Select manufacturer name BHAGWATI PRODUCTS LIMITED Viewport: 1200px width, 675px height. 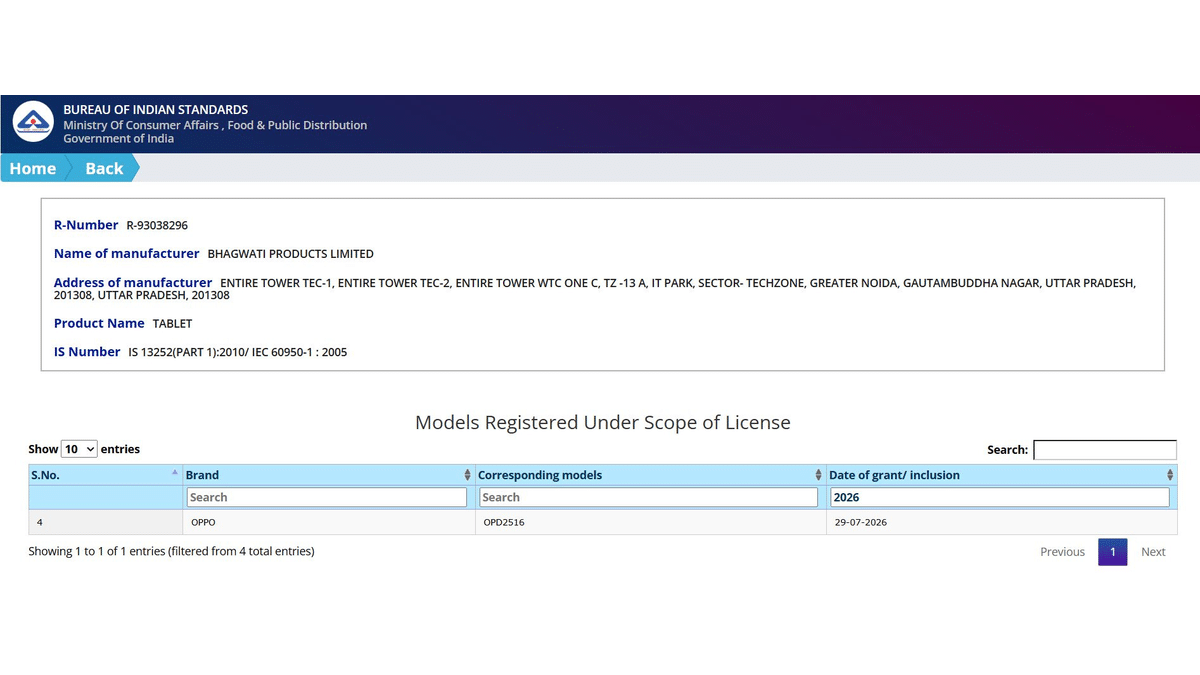[x=290, y=254]
